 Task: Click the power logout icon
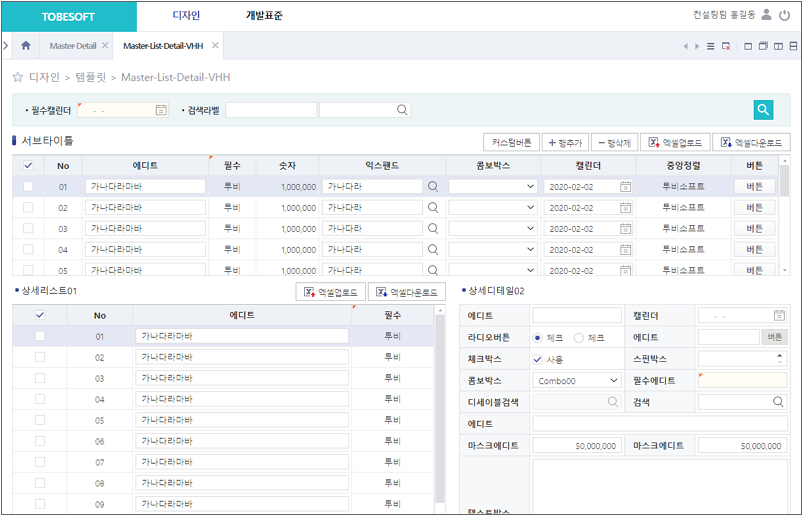[x=783, y=15]
